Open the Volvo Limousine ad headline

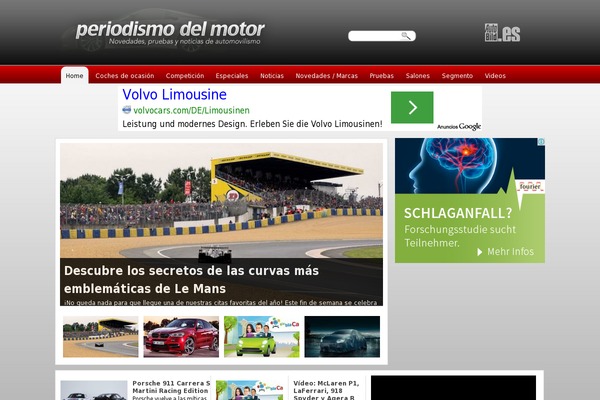tap(174, 94)
